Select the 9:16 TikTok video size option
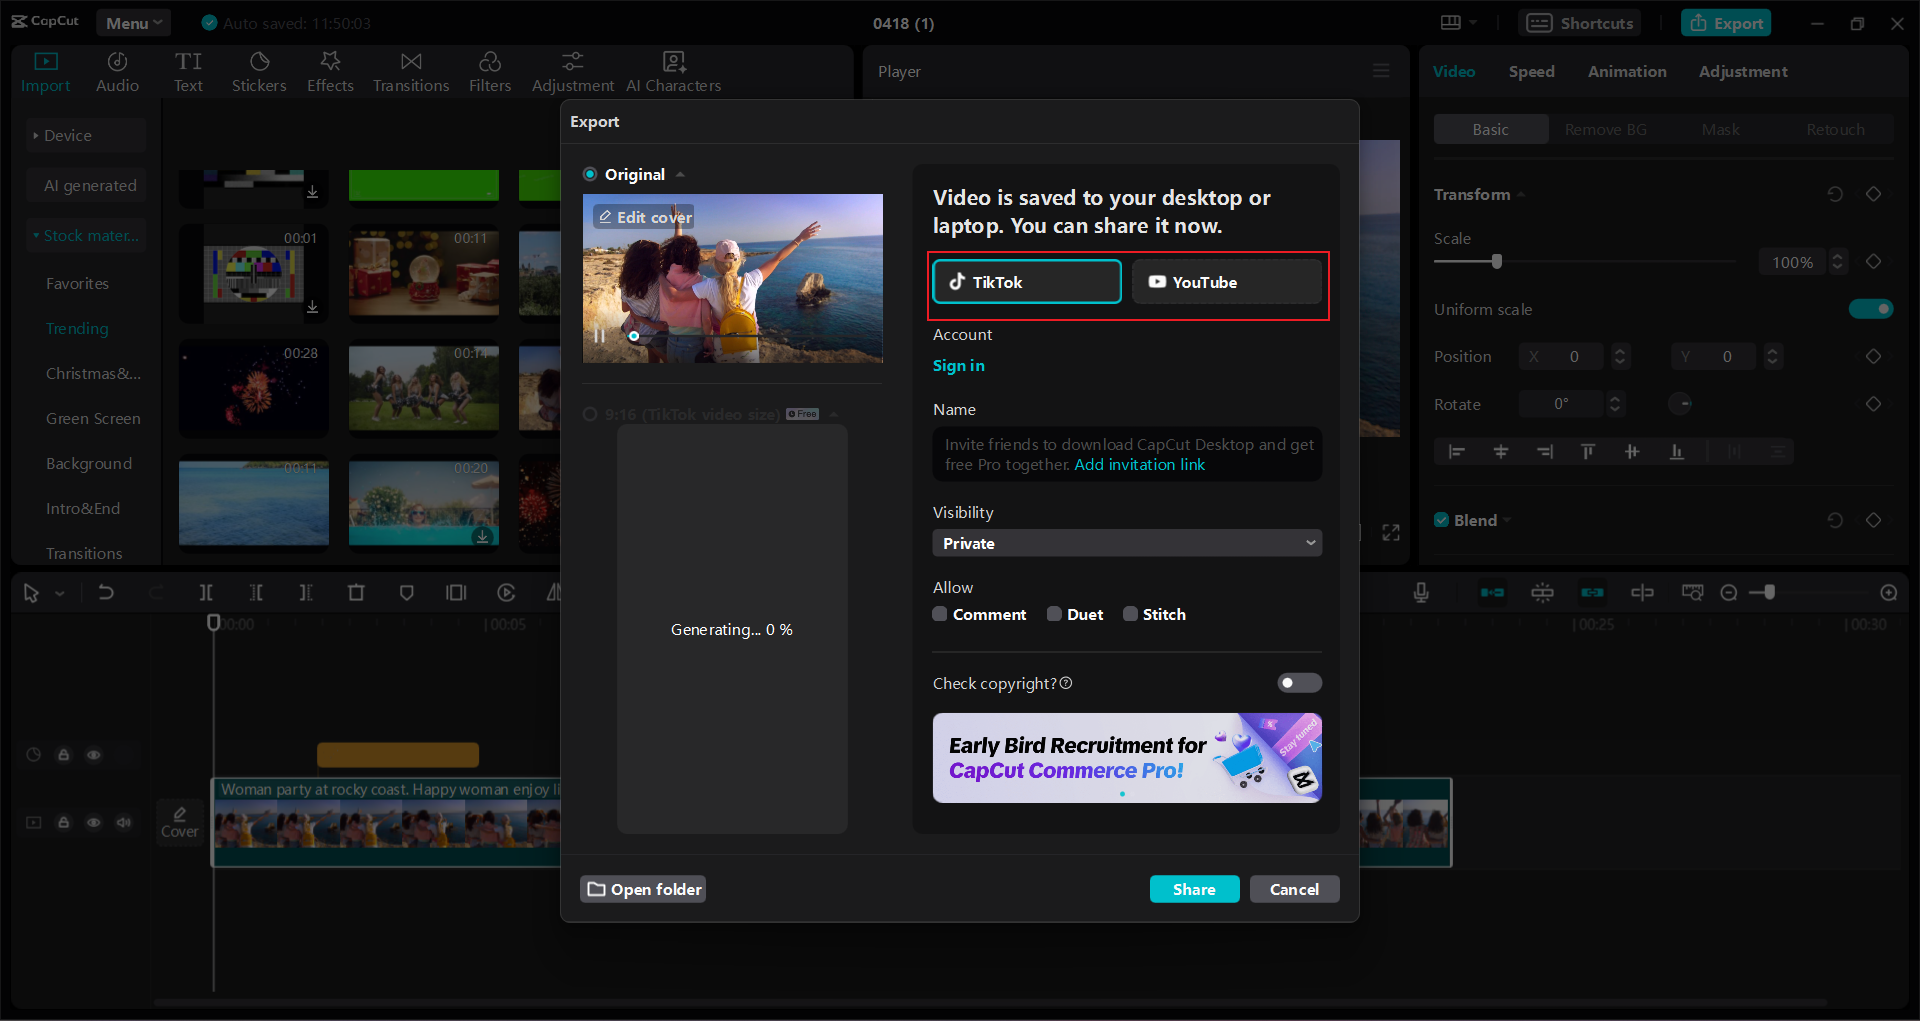Viewport: 1920px width, 1021px height. (590, 414)
